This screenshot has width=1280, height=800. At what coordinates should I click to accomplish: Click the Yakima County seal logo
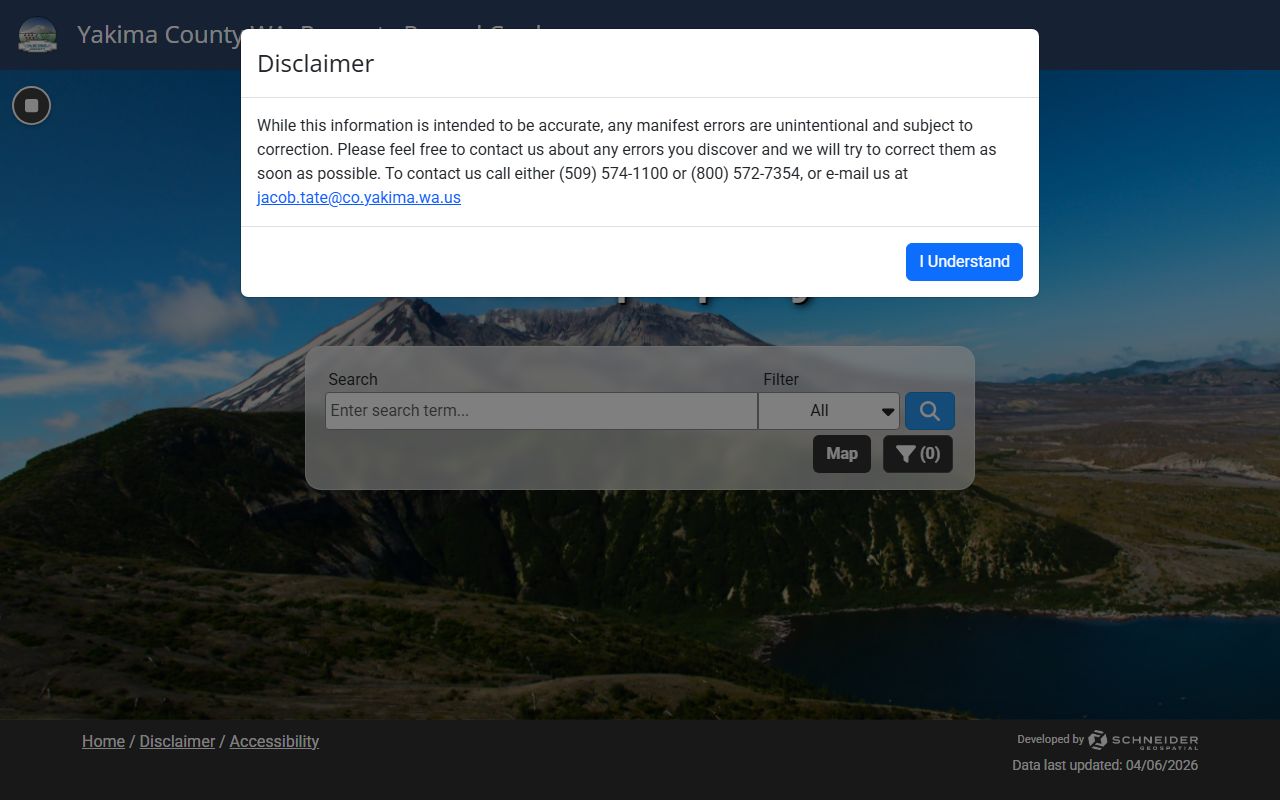pyautogui.click(x=38, y=35)
